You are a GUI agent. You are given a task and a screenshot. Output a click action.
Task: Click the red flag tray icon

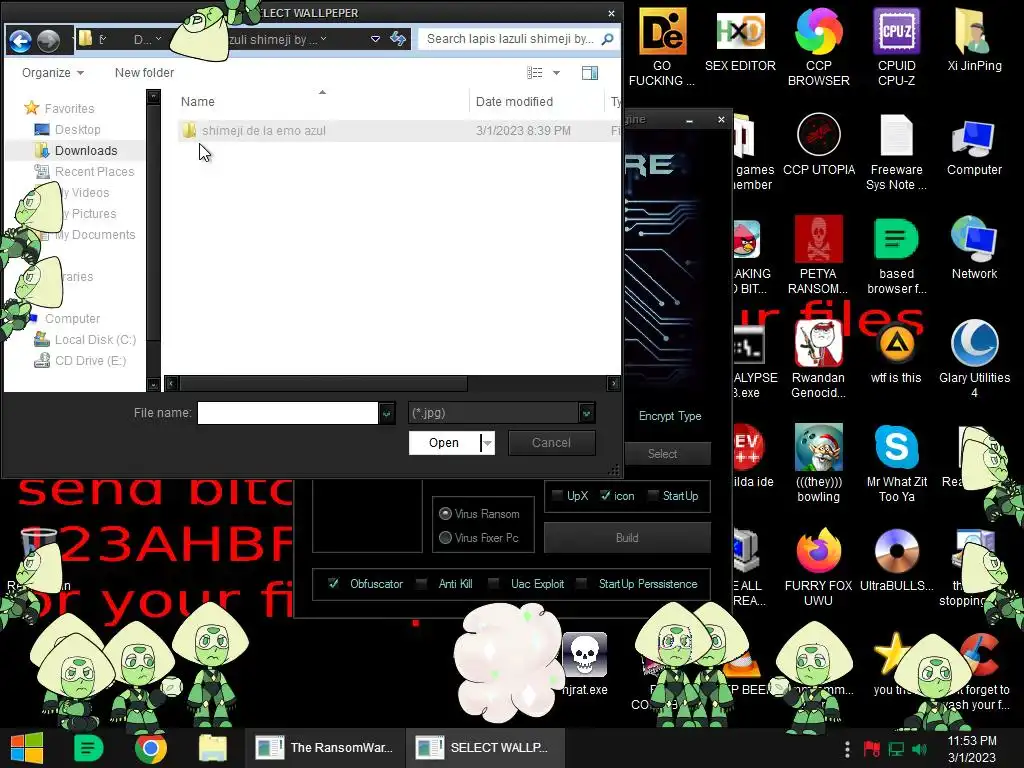[x=872, y=749]
